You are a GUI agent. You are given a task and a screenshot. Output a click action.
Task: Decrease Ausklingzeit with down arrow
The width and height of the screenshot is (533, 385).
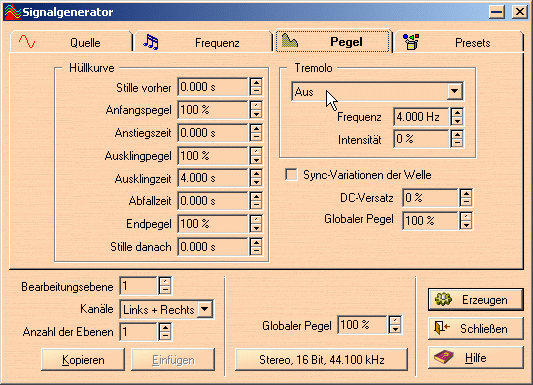pyautogui.click(x=256, y=182)
